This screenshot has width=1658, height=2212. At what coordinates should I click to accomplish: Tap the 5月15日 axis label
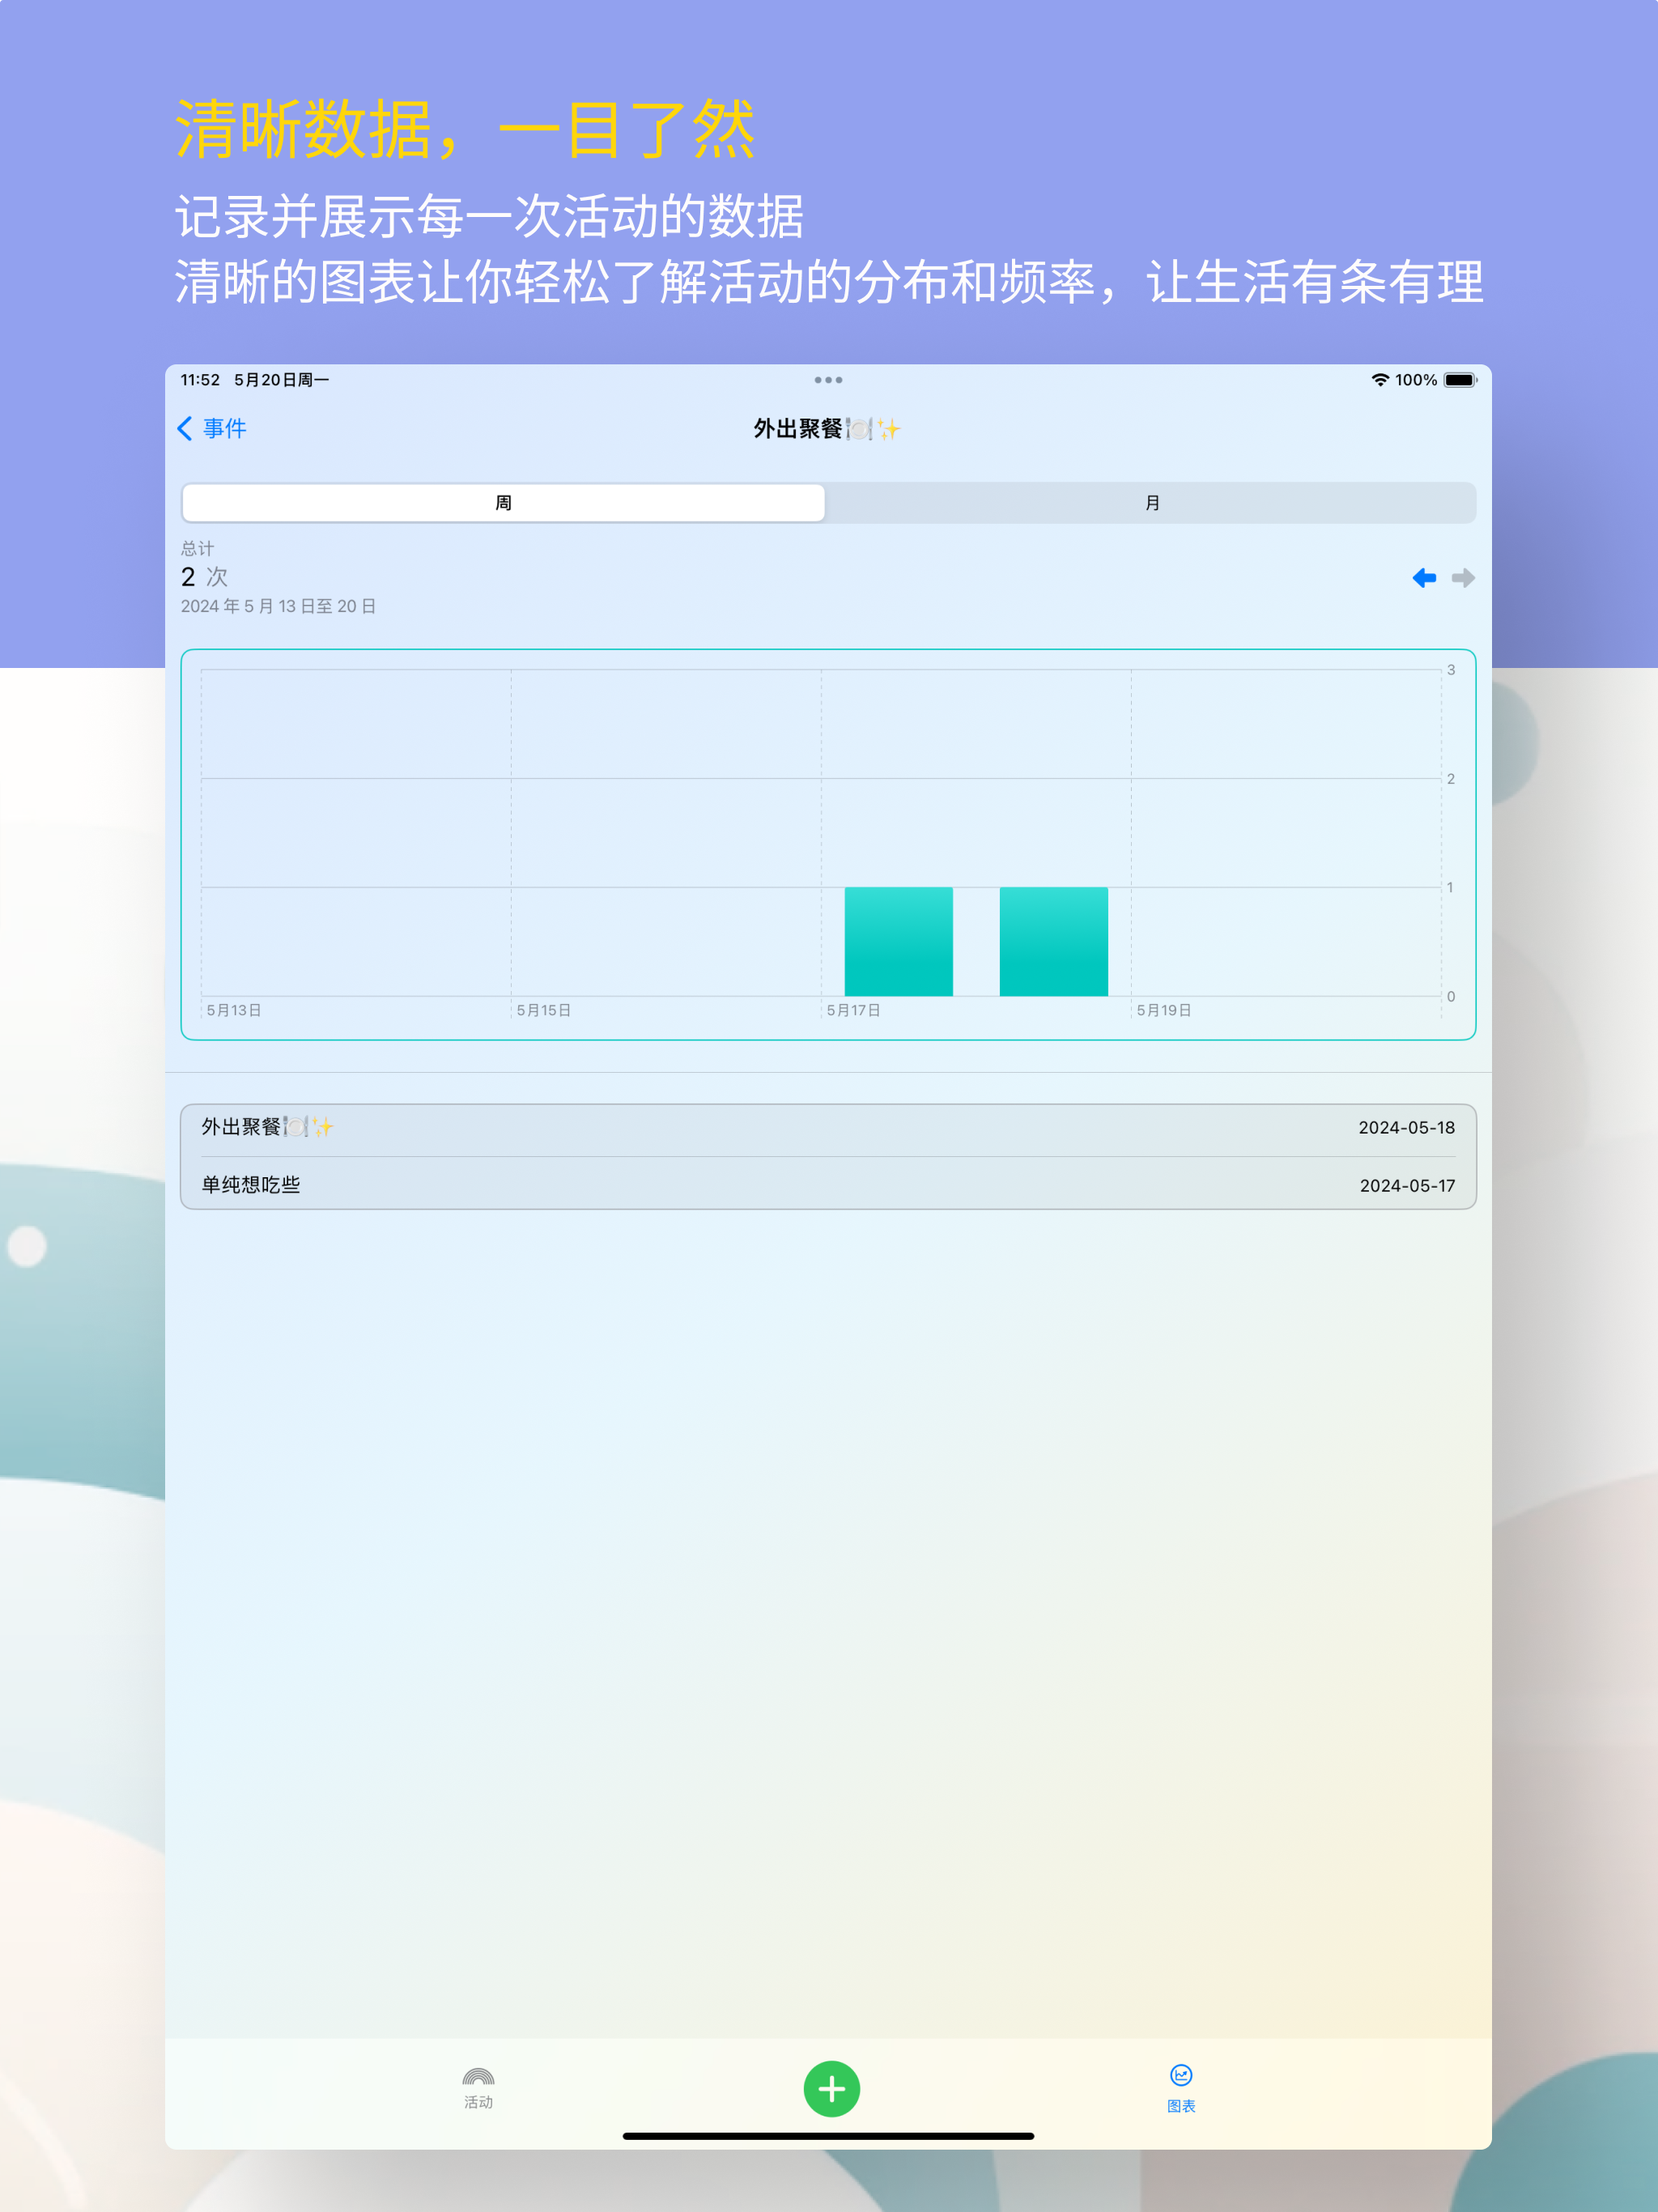pos(544,1010)
